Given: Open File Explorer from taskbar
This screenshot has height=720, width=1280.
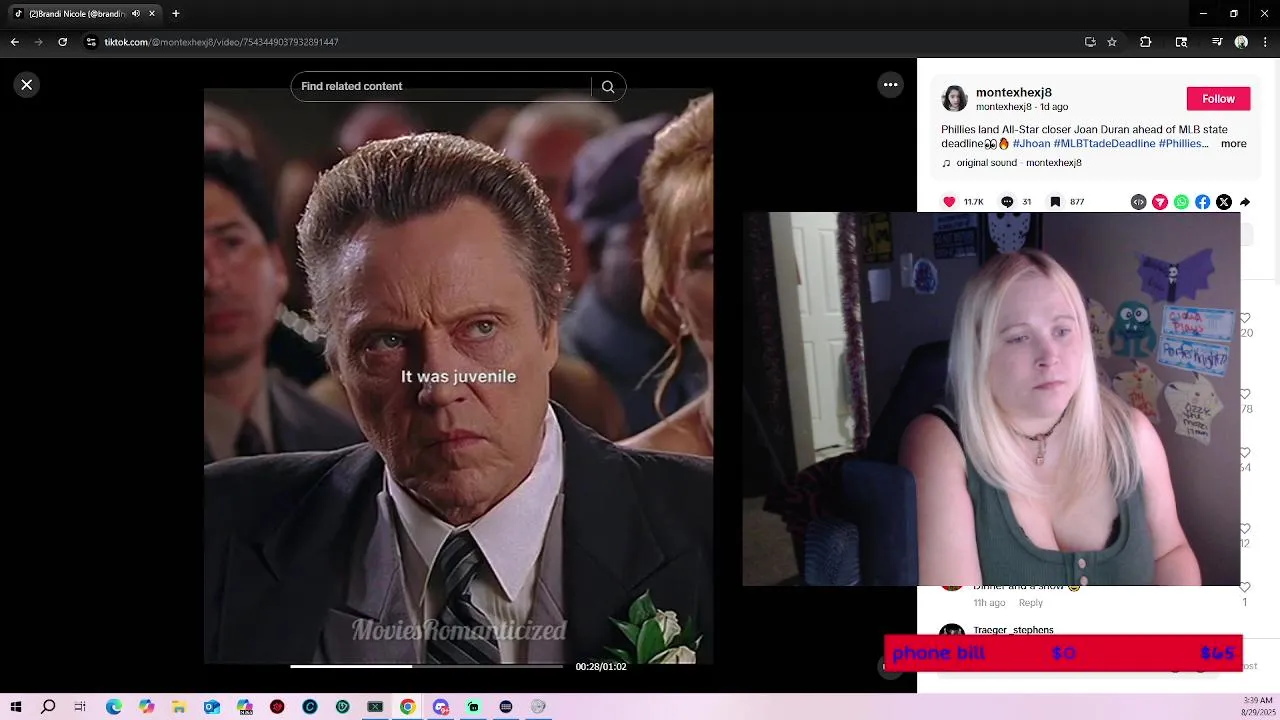Looking at the screenshot, I should (179, 707).
